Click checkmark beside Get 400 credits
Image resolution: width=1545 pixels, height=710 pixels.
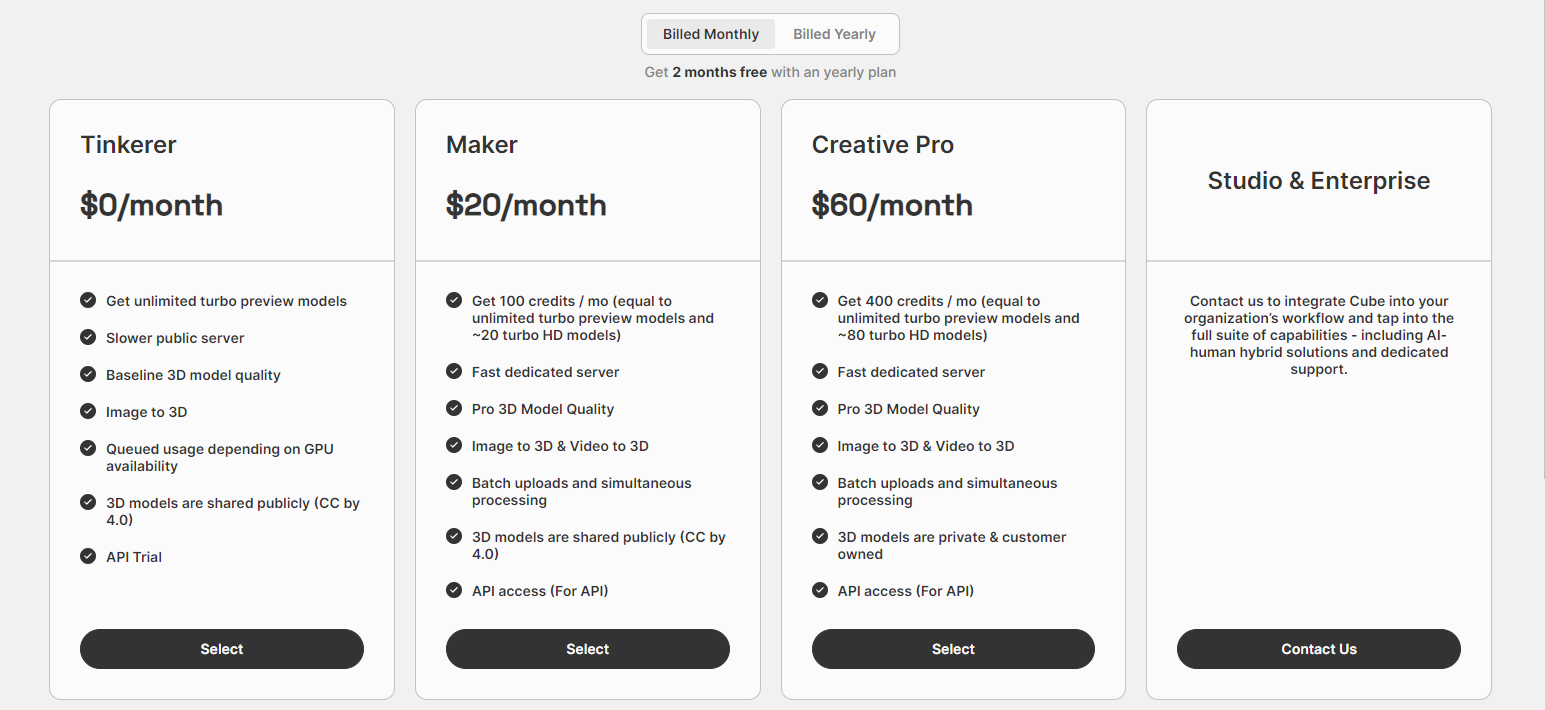coord(820,300)
